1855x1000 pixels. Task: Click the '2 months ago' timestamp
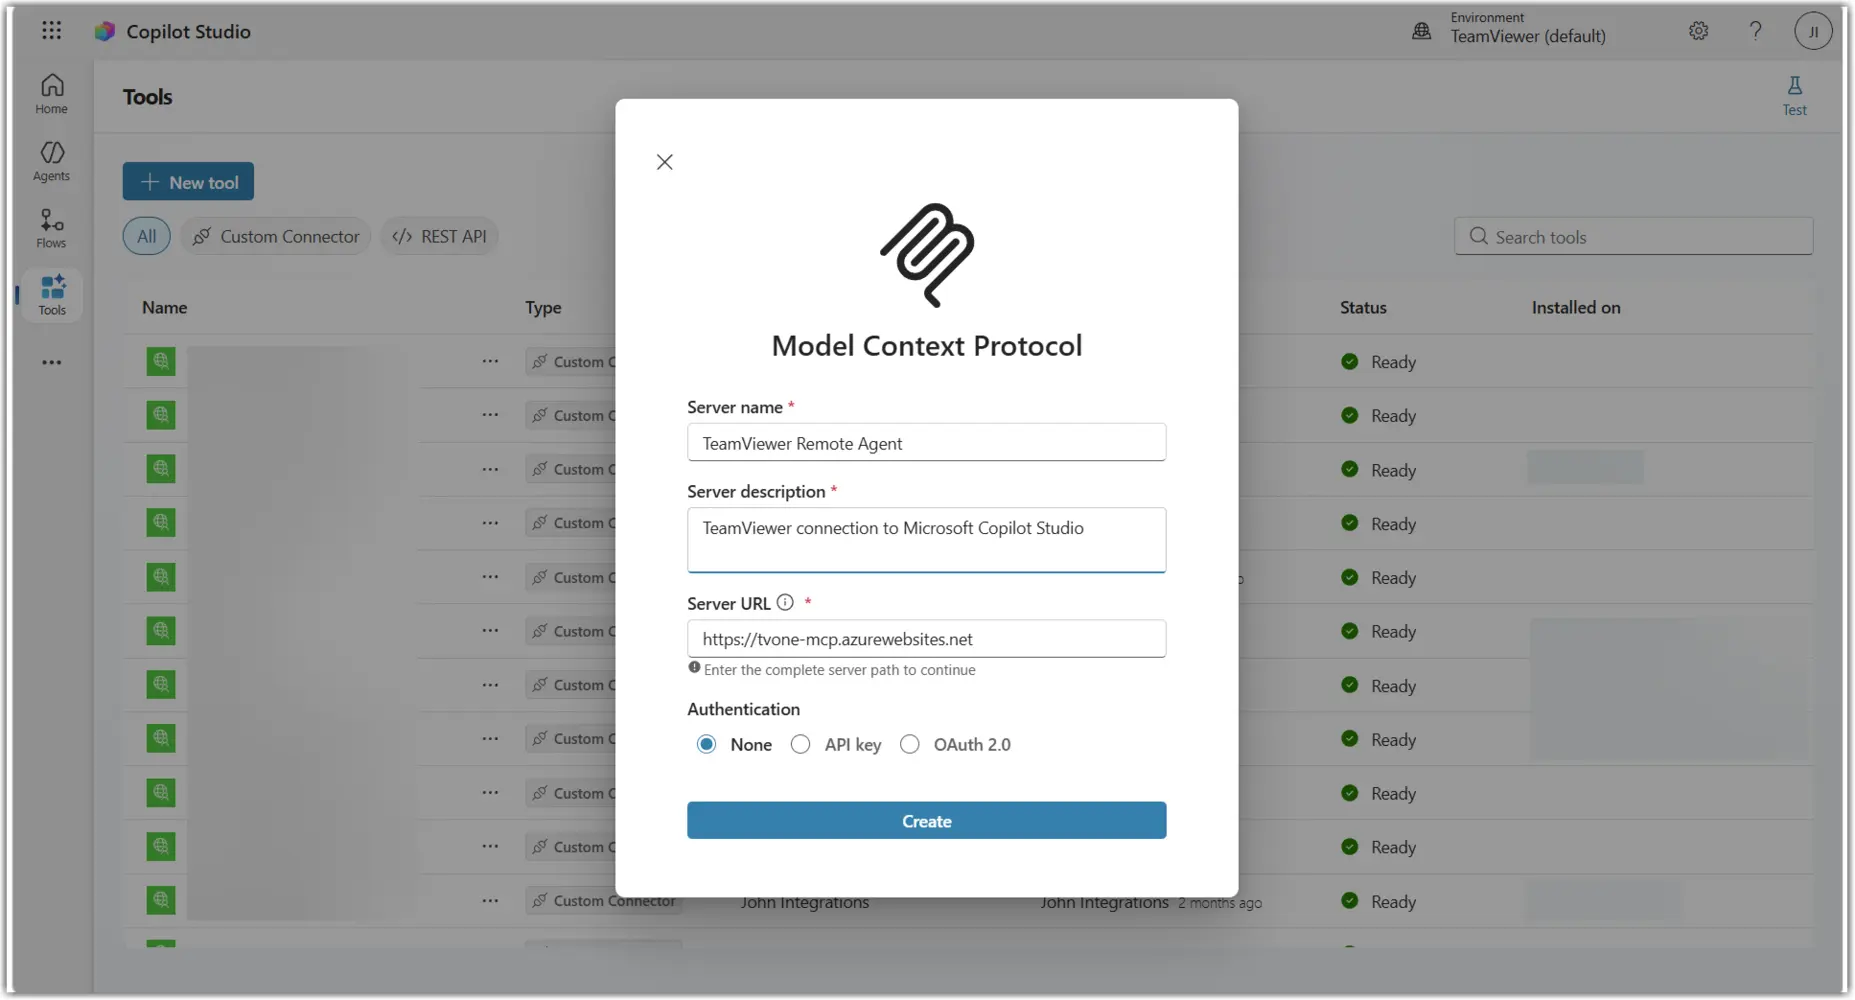tap(1220, 902)
